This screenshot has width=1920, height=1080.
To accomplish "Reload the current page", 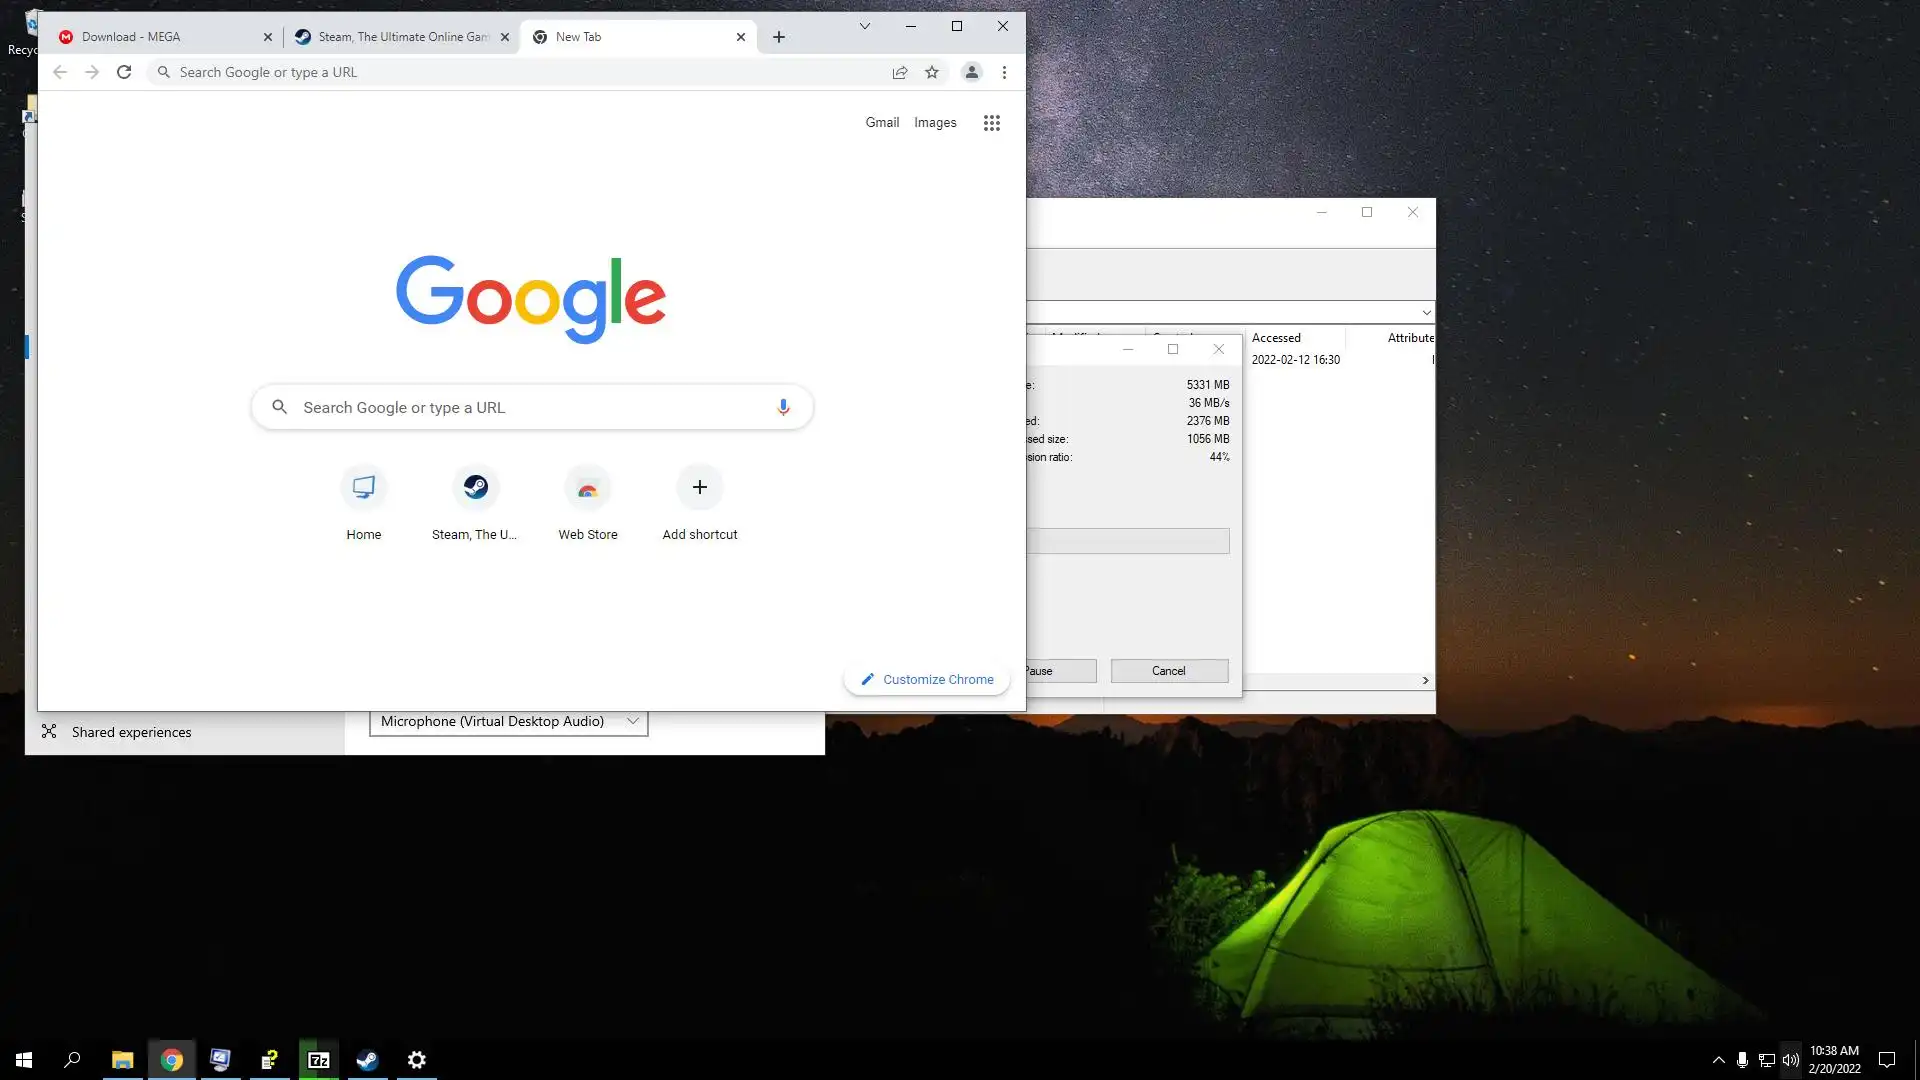I will click(124, 72).
